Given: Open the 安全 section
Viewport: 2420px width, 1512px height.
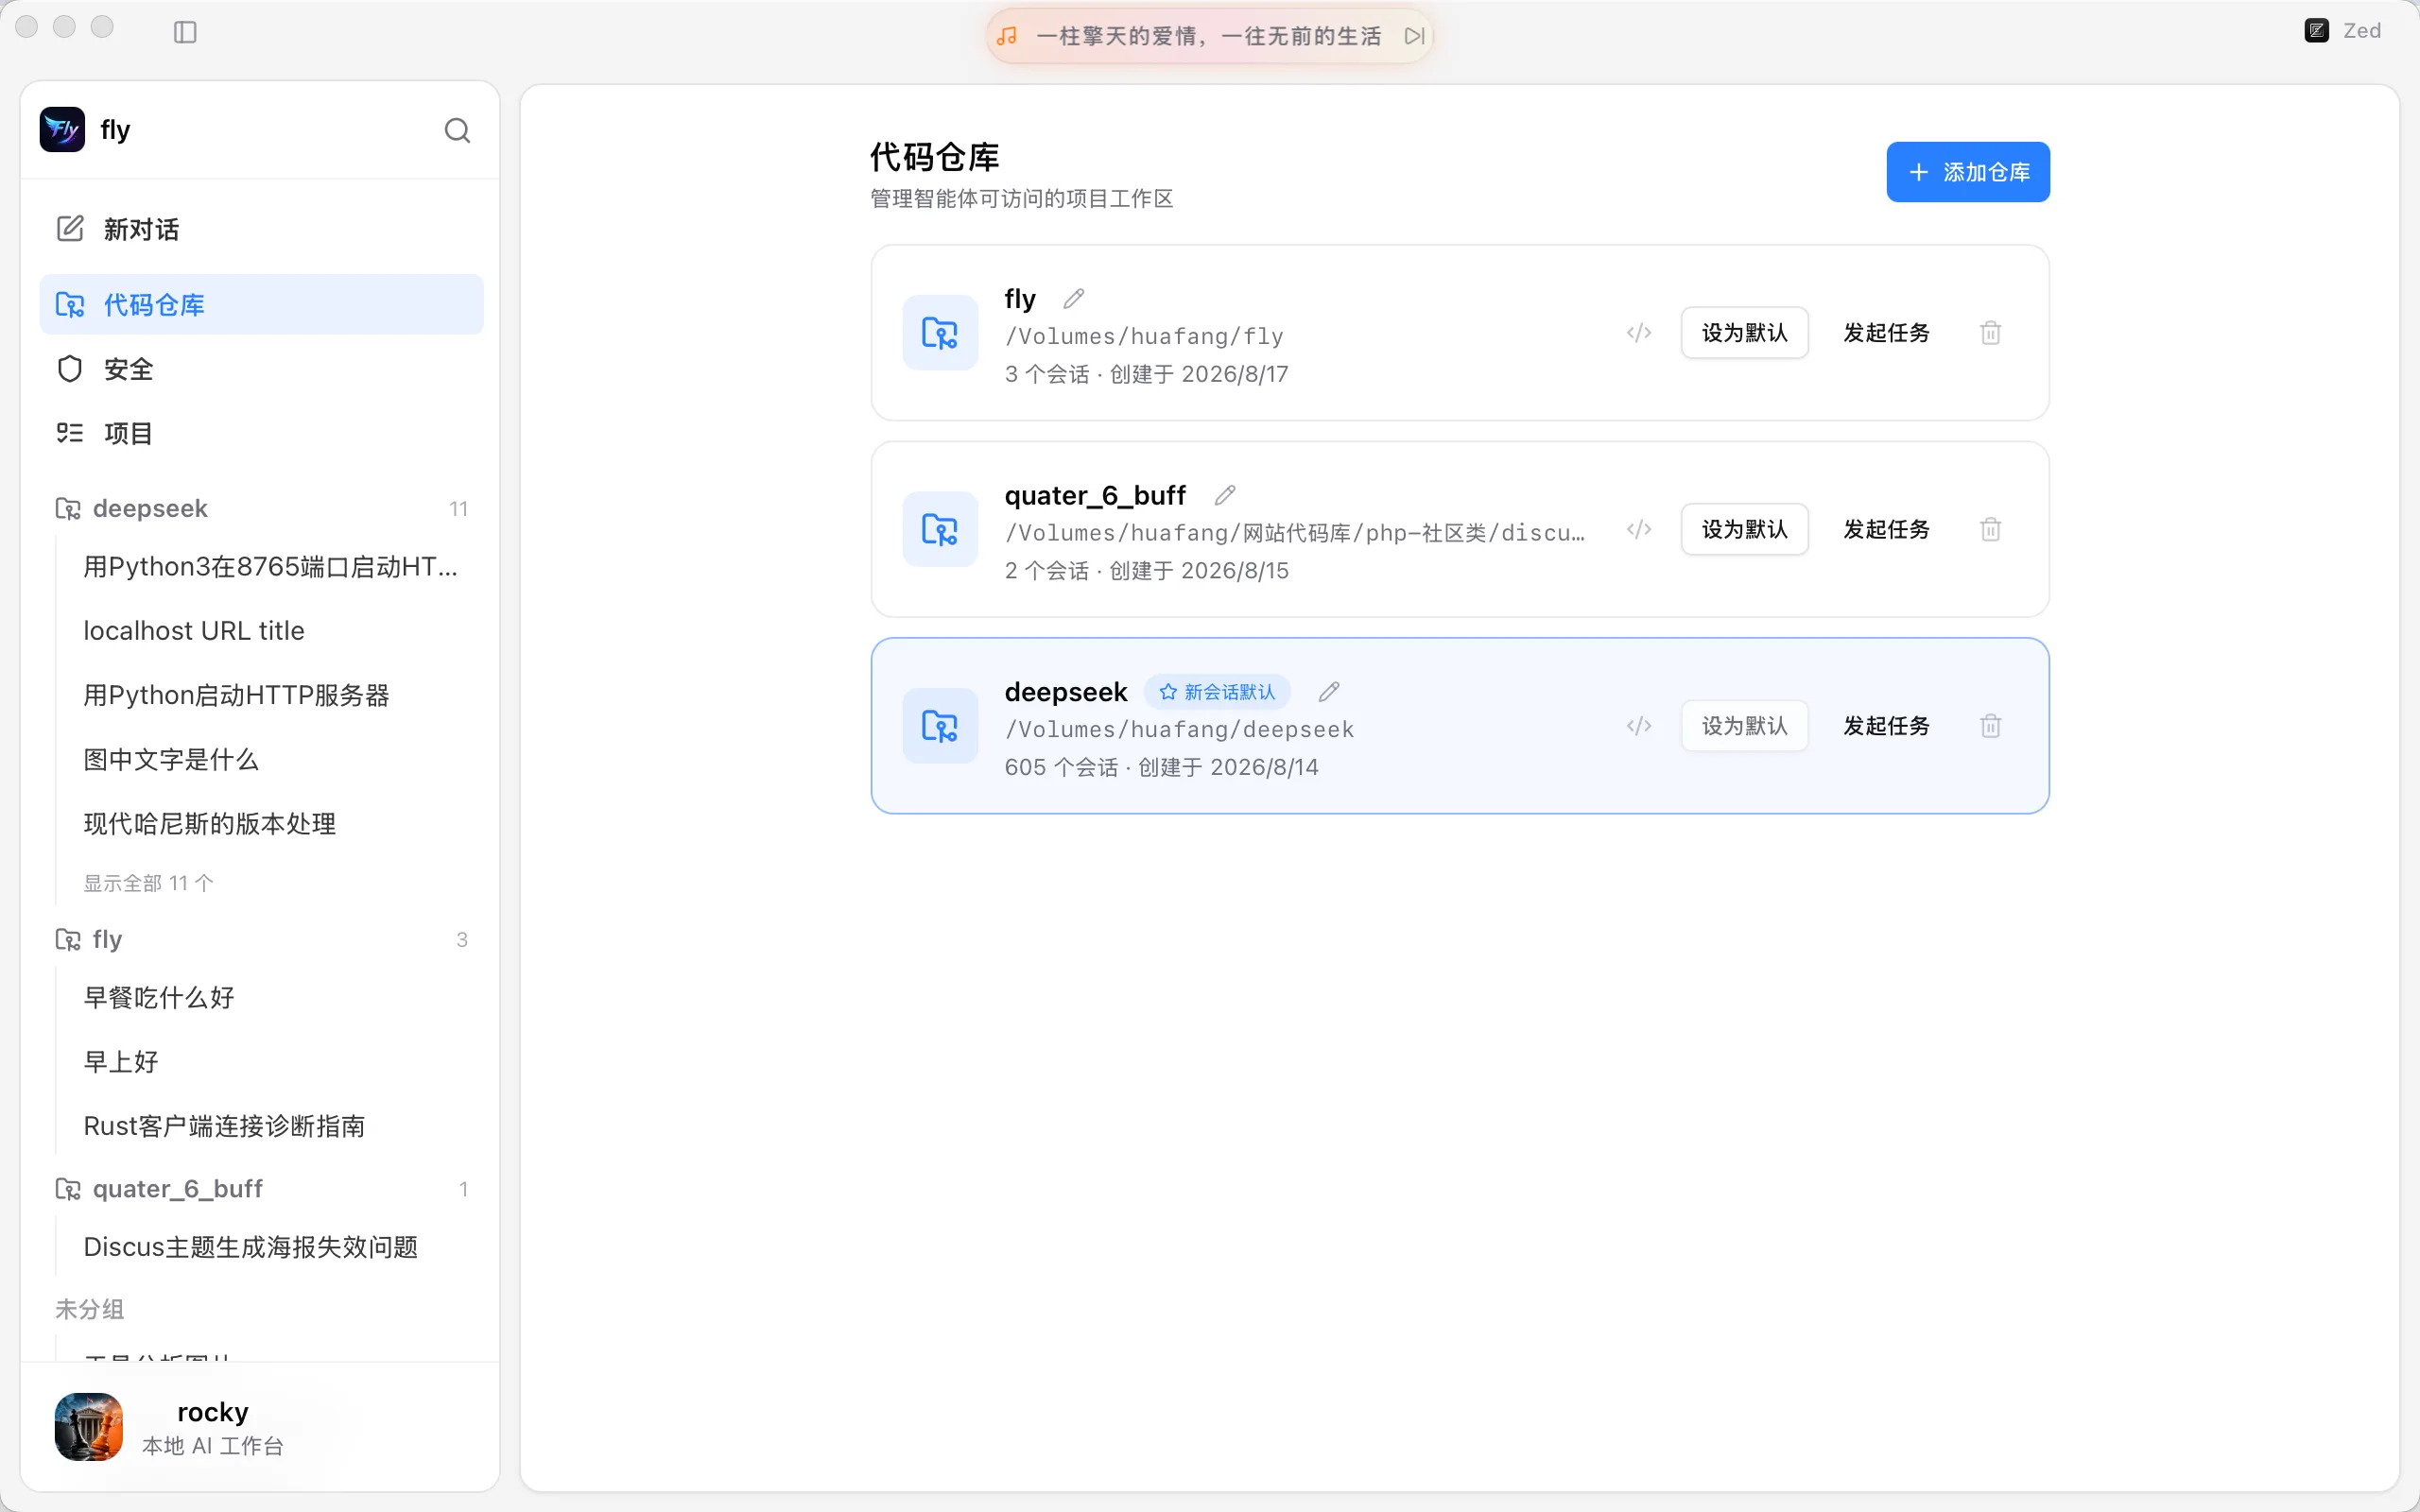Looking at the screenshot, I should pos(262,369).
